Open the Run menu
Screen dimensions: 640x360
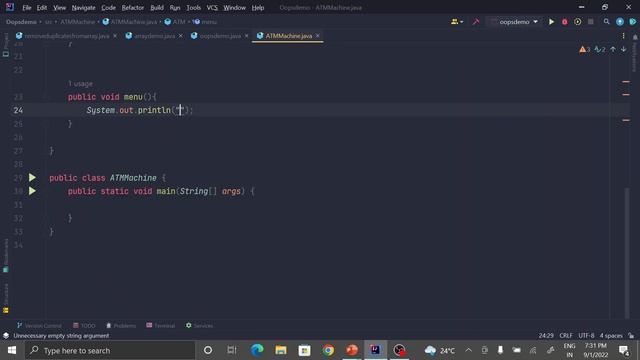(x=175, y=8)
